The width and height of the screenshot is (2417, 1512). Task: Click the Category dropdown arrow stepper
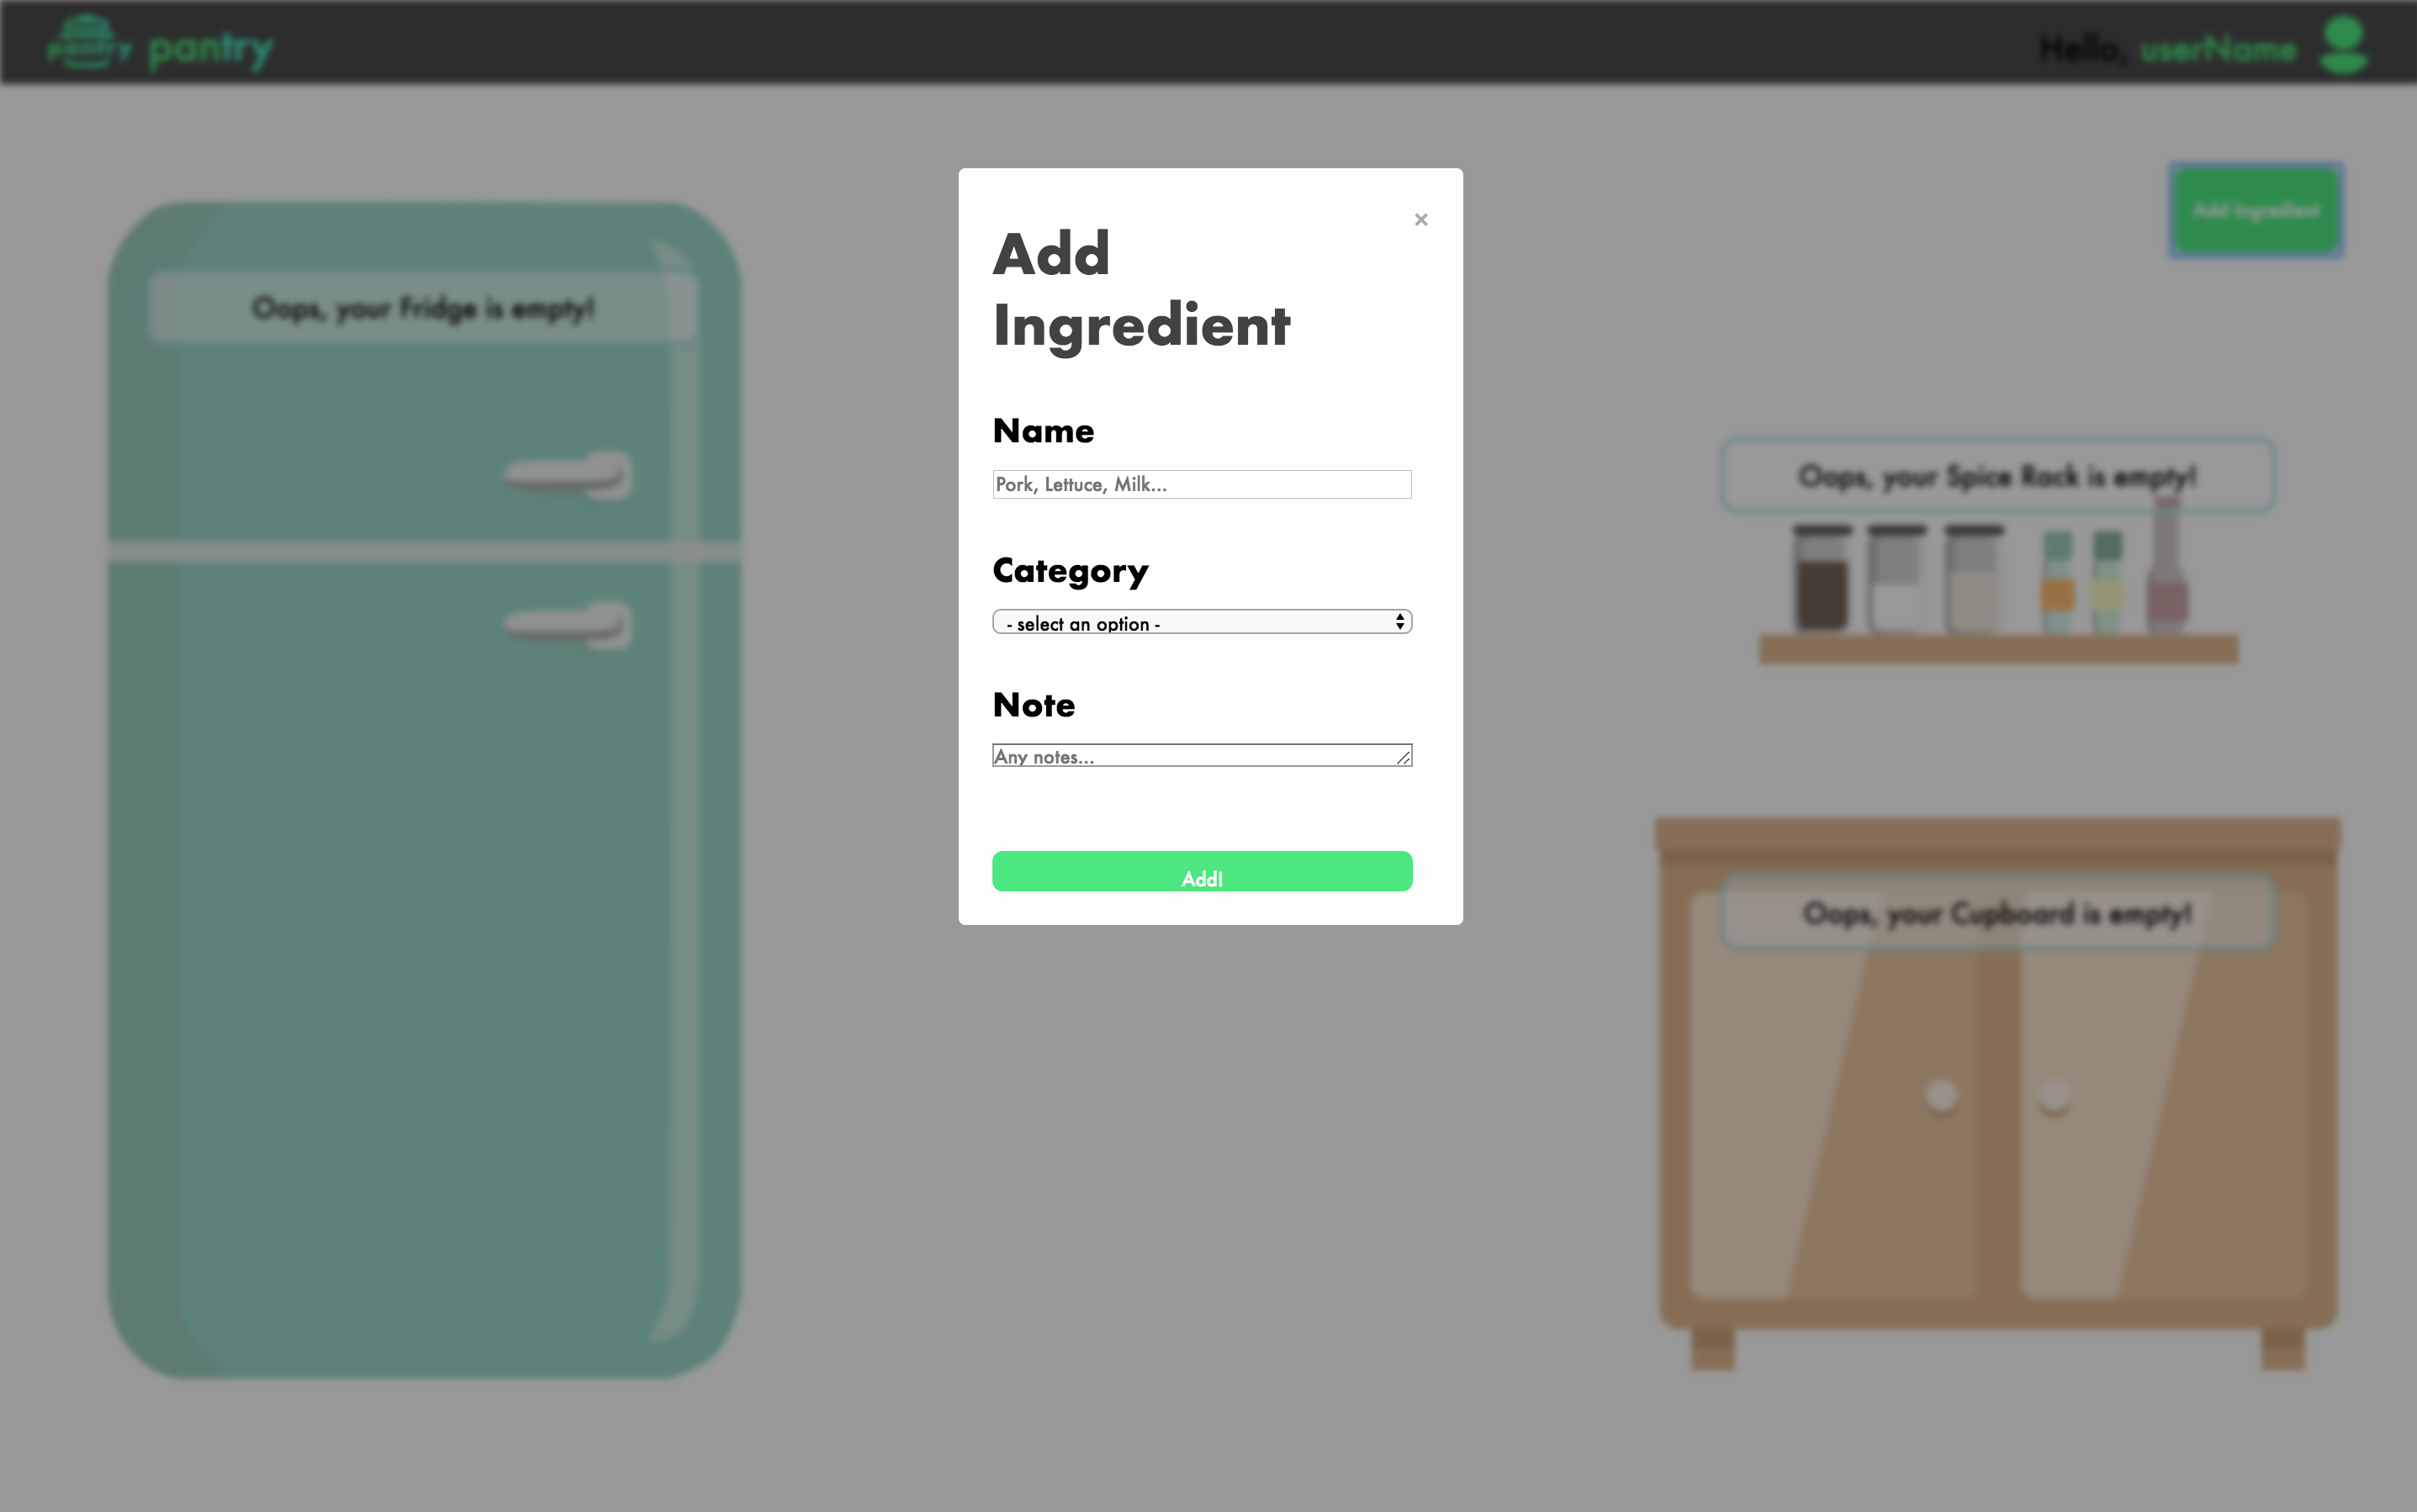click(1400, 622)
